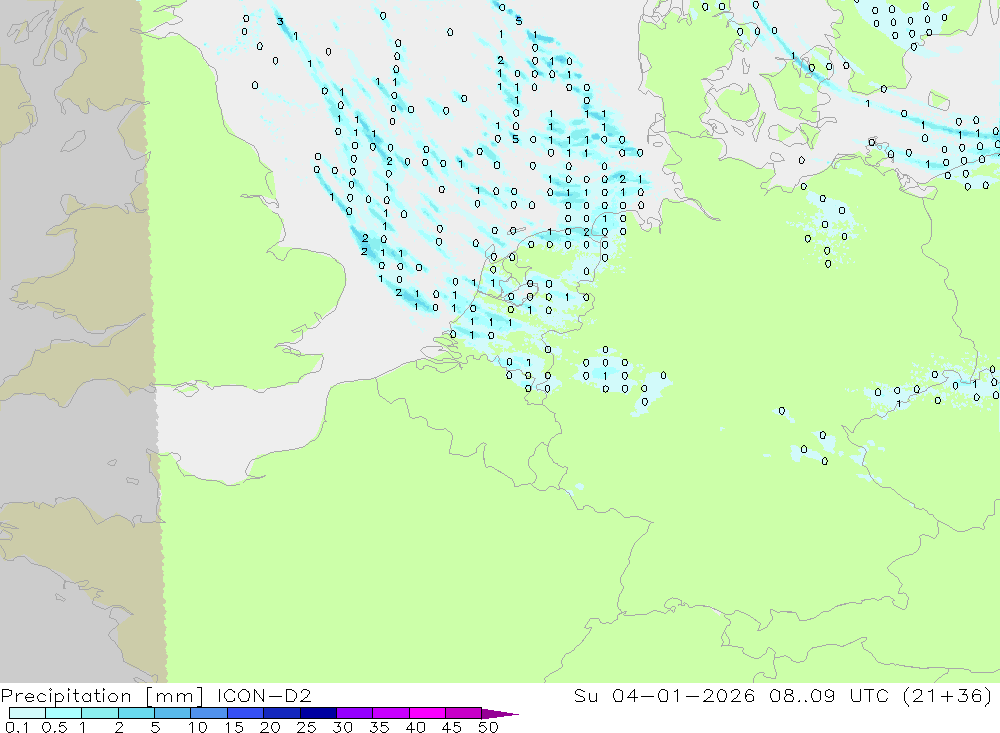Click the 0.5–1 mm legend swatch
This screenshot has height=733, width=1000.
coord(64,713)
